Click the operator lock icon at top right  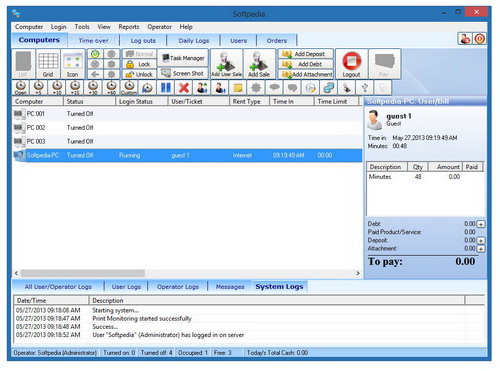click(x=465, y=39)
